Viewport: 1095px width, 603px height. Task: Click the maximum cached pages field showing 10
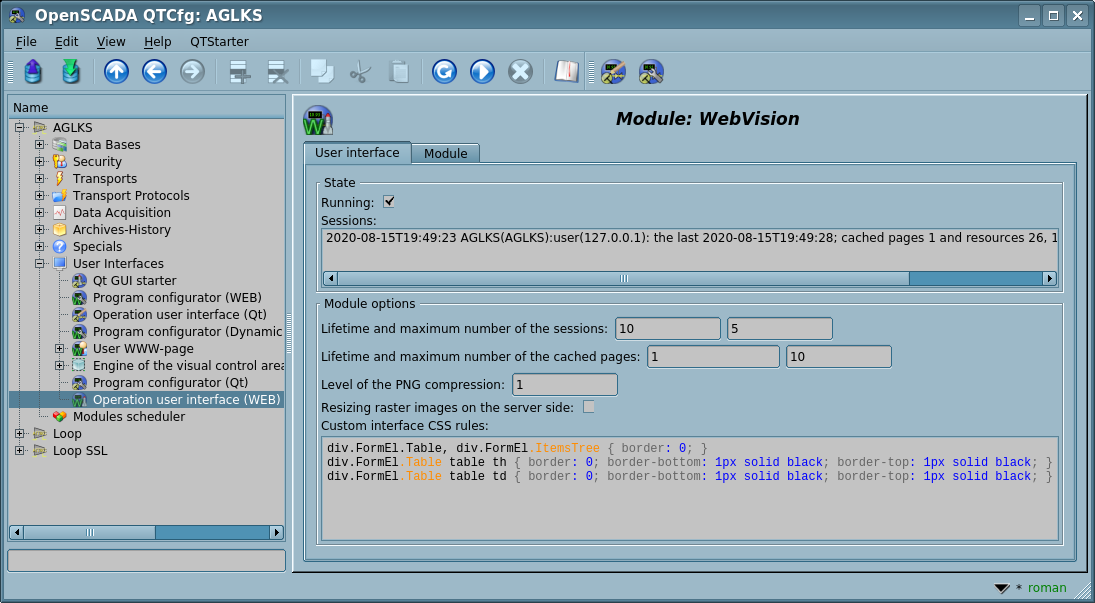tap(839, 356)
